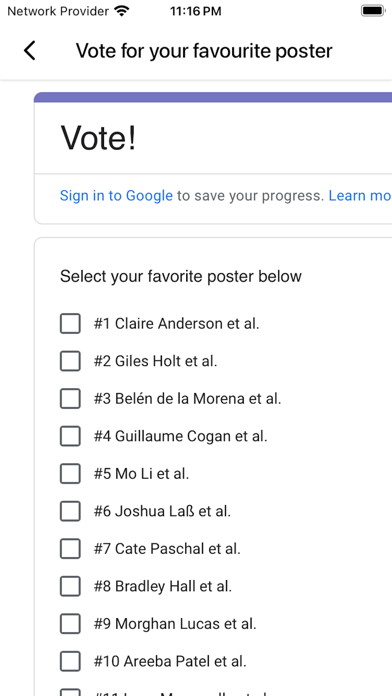Tap the back arrow icon
This screenshot has height=696, width=392.
(30, 51)
